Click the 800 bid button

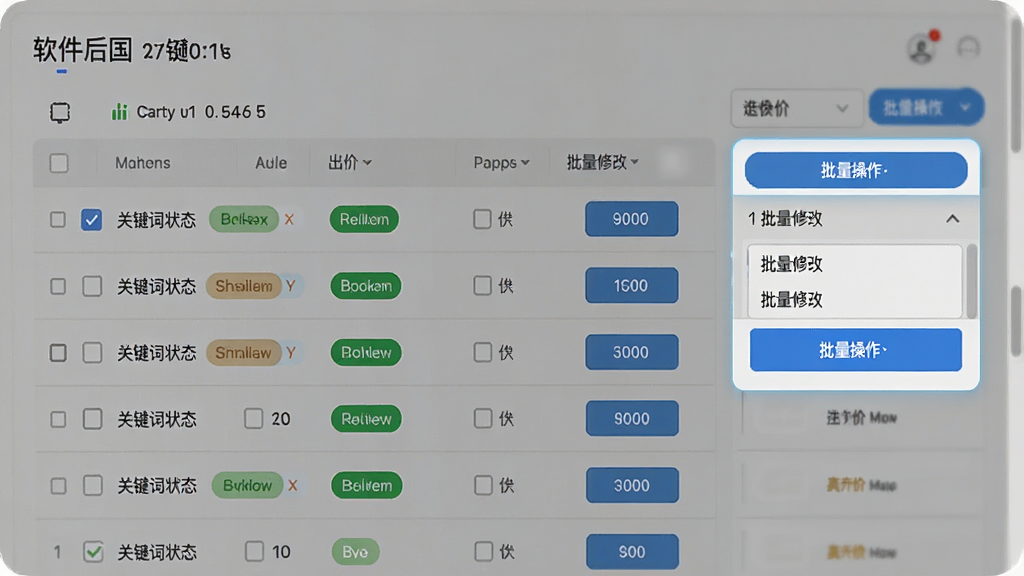(x=632, y=552)
